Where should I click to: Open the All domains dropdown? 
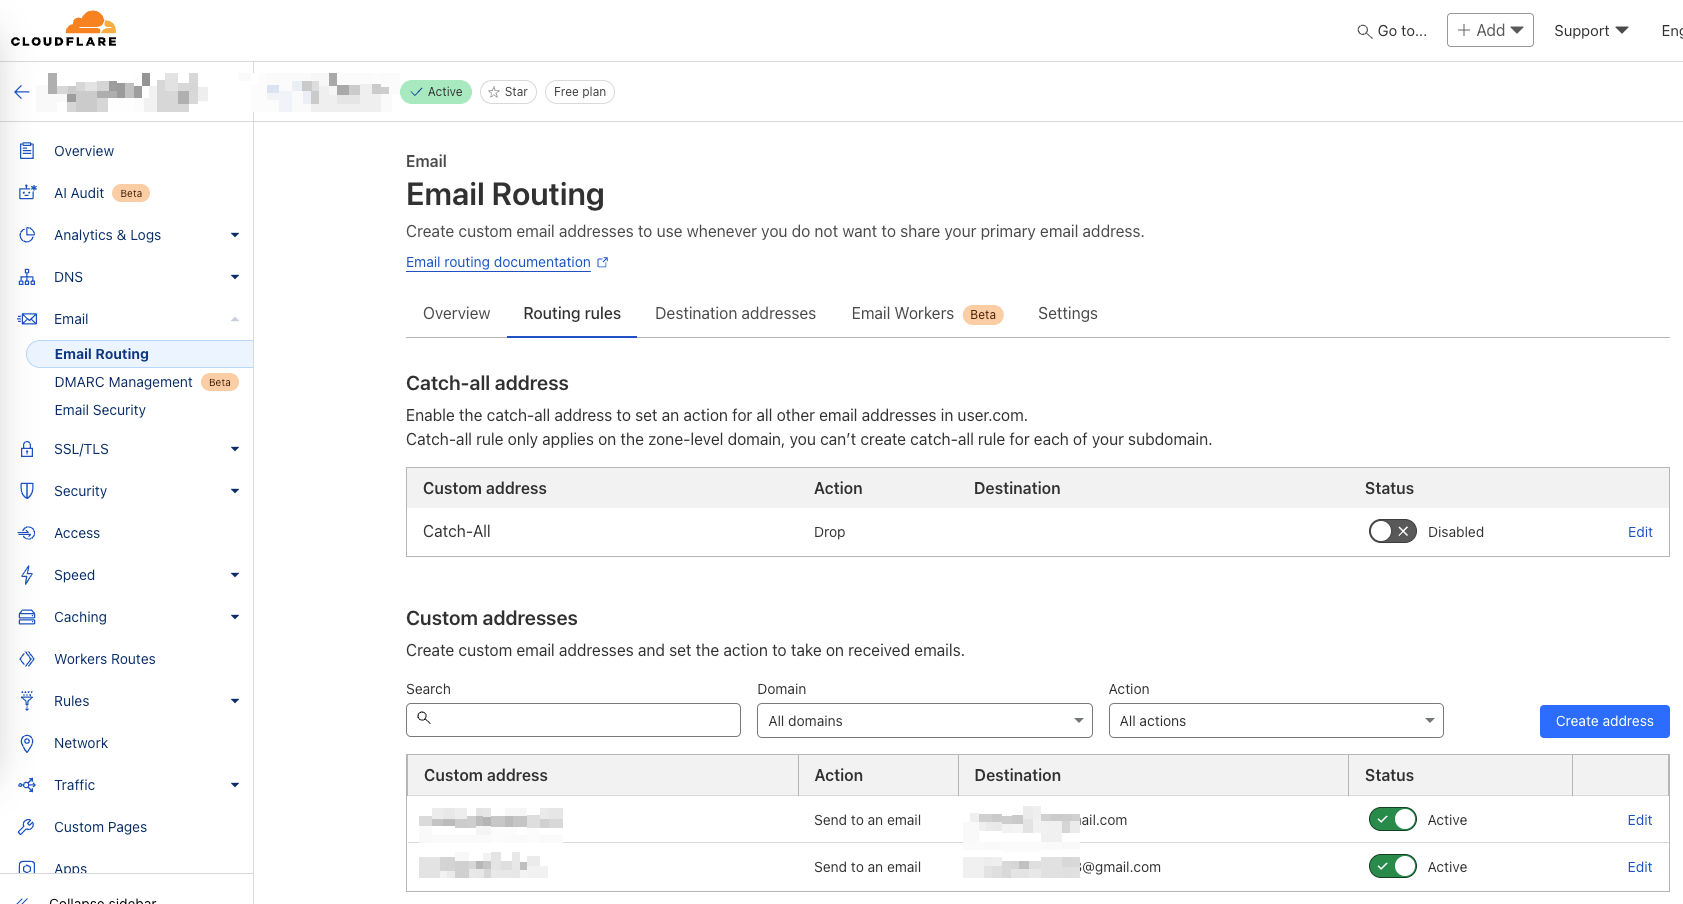[x=925, y=721]
